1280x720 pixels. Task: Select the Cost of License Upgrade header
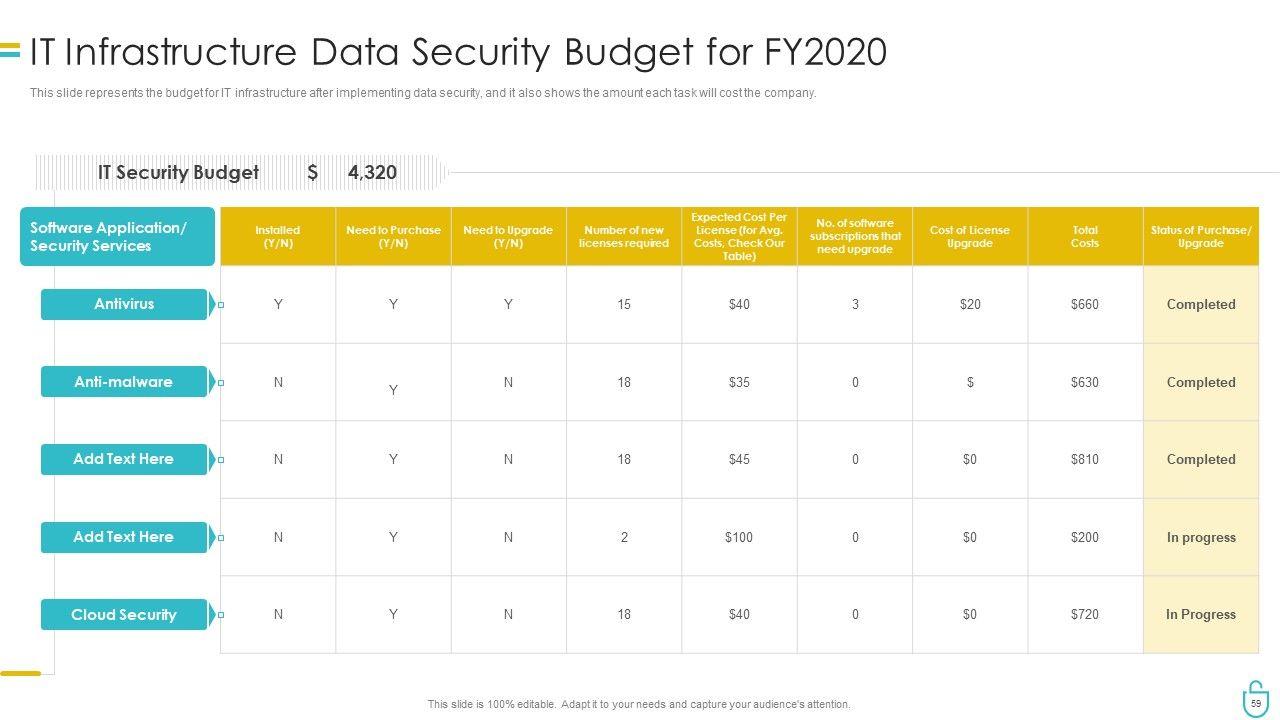point(970,237)
